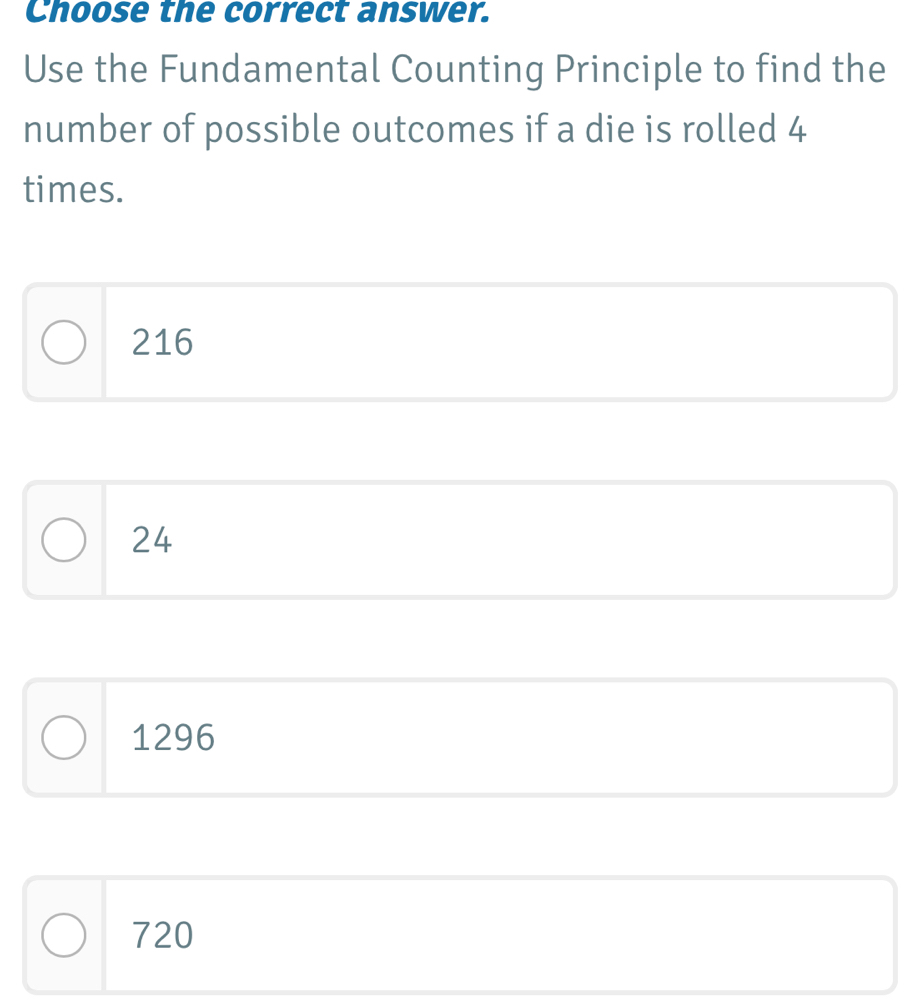The image size is (918, 1000).
Task: Click the number 216 answer text
Action: pos(162,343)
